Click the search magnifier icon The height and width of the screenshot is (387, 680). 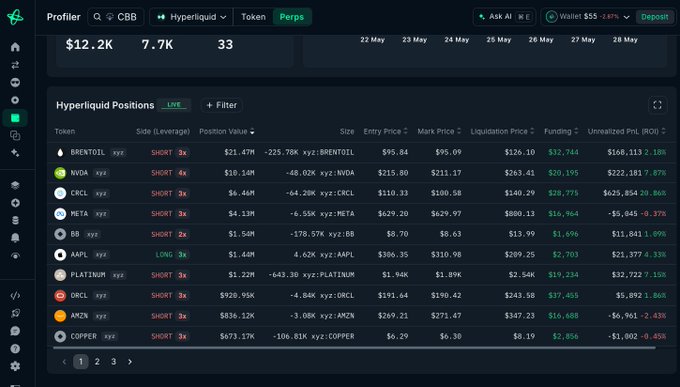(x=97, y=17)
